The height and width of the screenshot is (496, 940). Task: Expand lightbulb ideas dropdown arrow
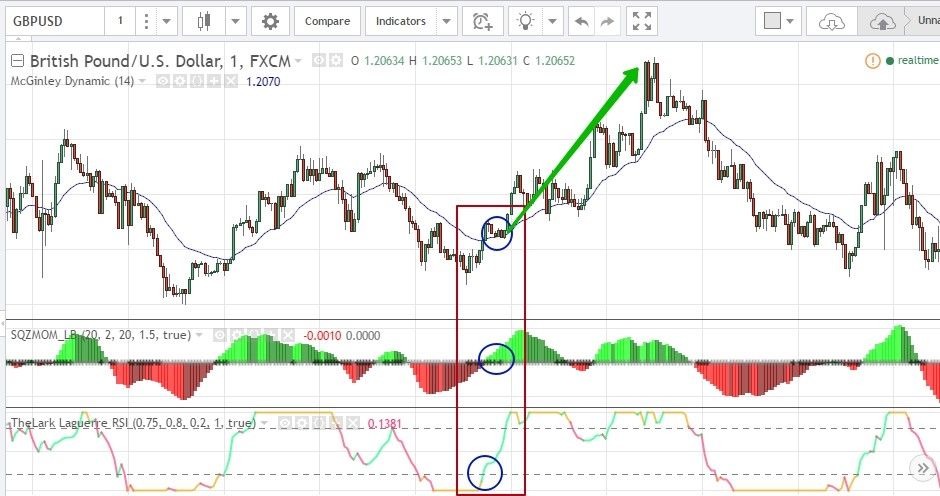pos(552,22)
